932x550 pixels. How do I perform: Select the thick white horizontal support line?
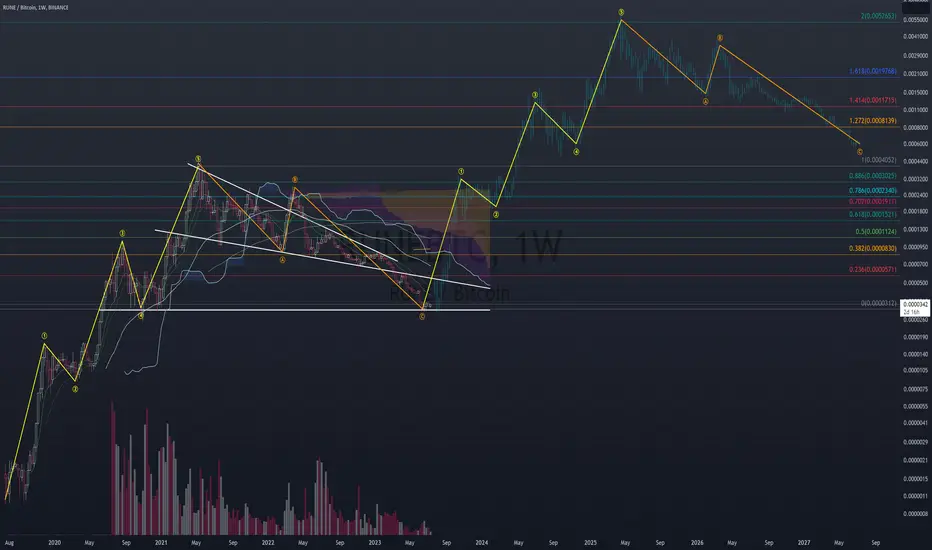294,310
